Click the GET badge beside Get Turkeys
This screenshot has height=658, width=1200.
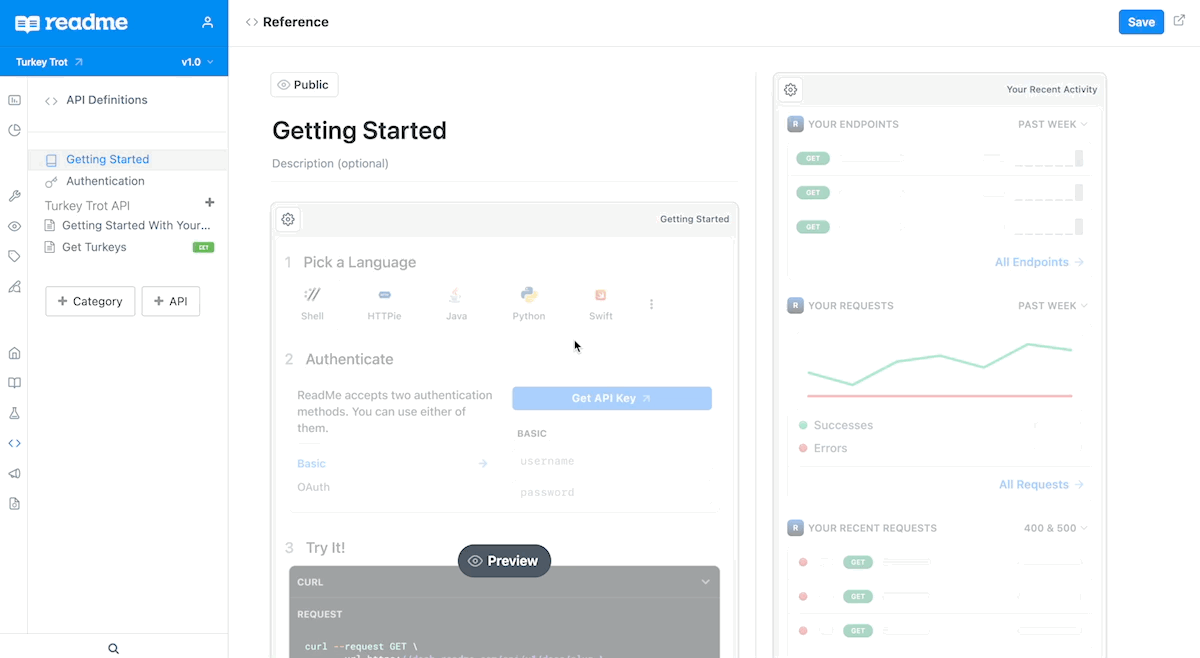(x=203, y=247)
